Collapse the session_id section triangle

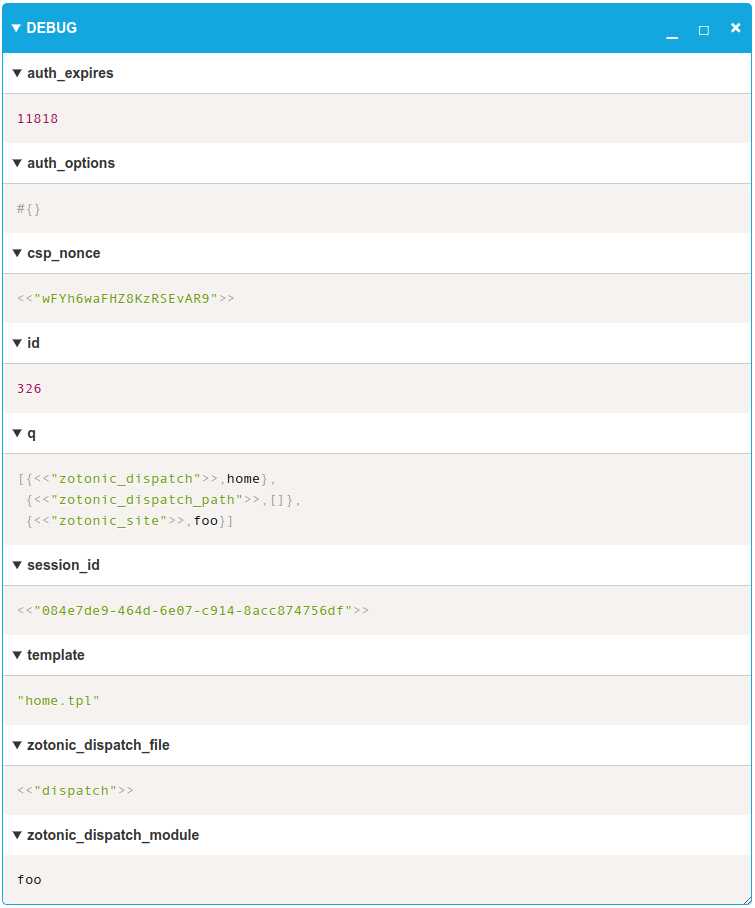(x=17, y=565)
